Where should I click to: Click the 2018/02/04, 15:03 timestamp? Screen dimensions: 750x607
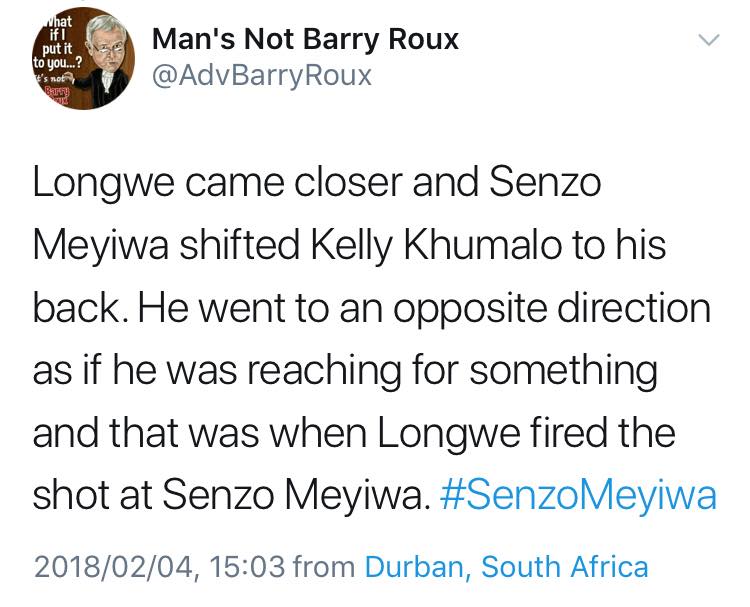(x=159, y=567)
